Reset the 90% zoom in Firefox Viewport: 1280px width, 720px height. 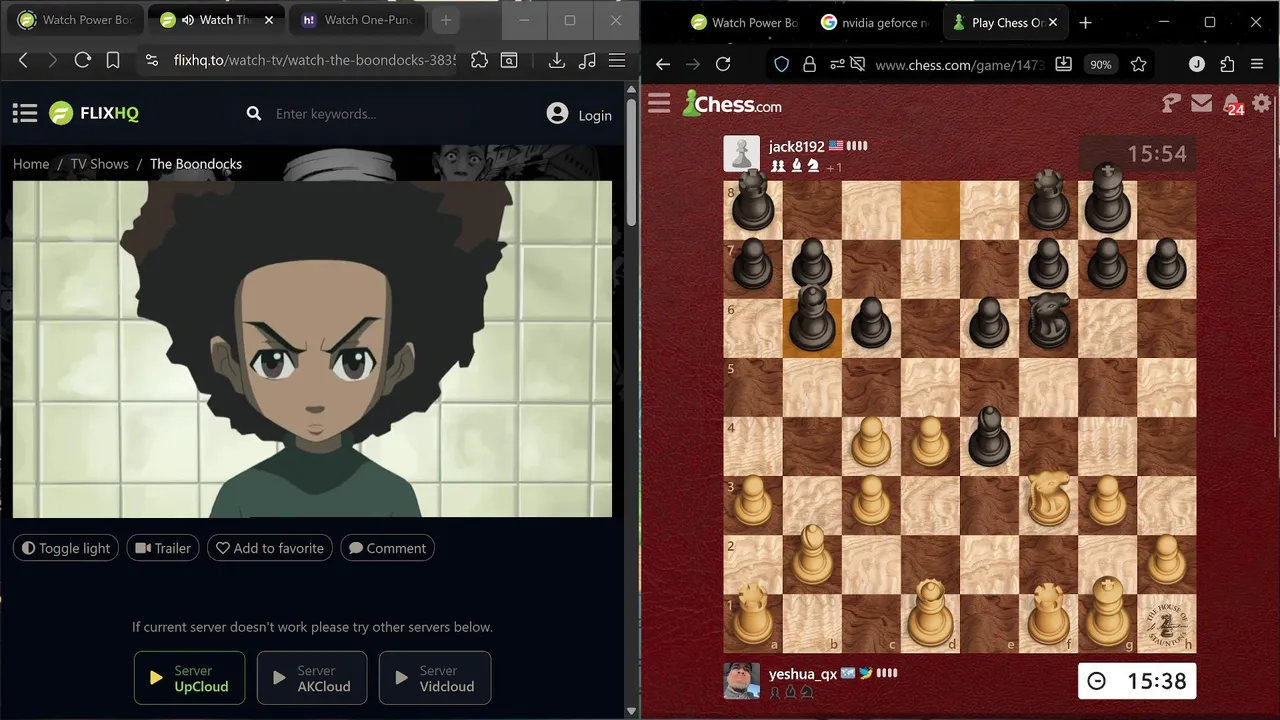point(1100,64)
